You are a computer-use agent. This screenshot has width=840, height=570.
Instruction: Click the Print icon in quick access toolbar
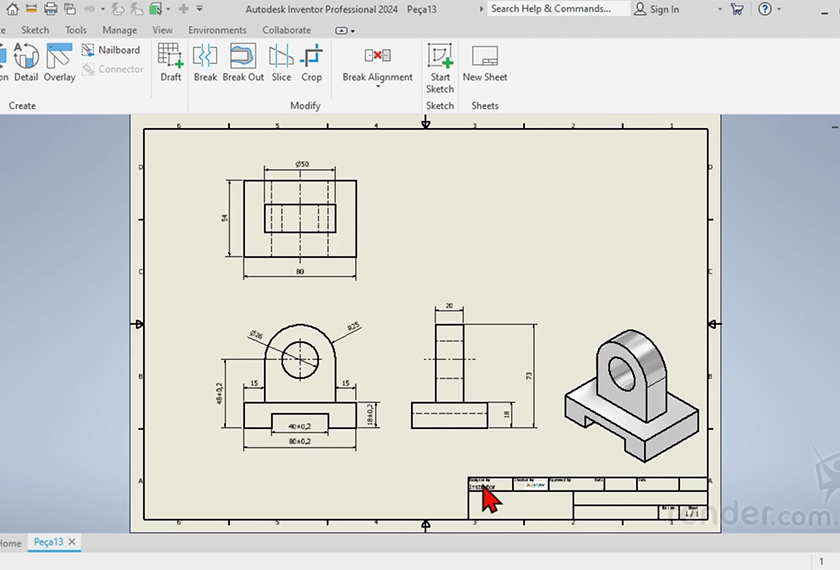[51, 9]
